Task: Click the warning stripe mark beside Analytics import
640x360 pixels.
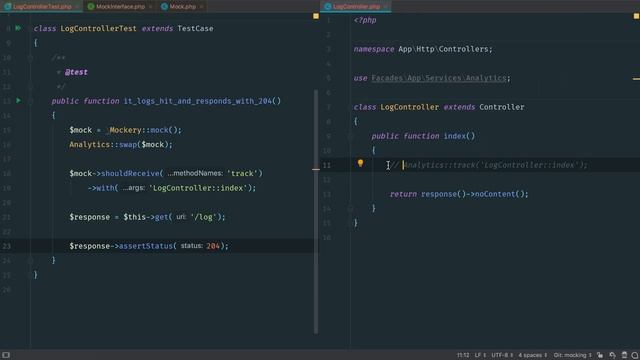Action: (636, 78)
